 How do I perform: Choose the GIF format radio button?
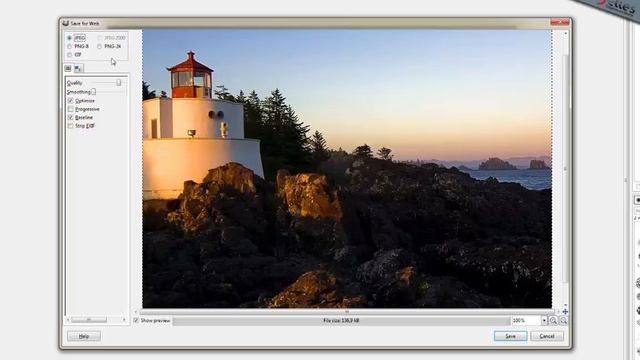coord(69,55)
